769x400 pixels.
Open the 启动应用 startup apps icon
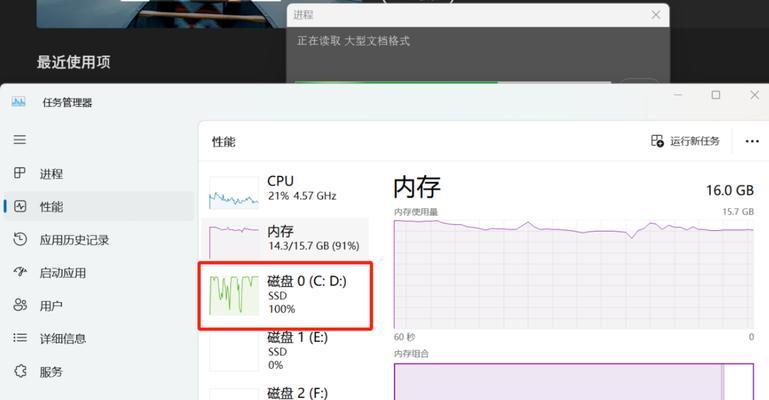20,272
